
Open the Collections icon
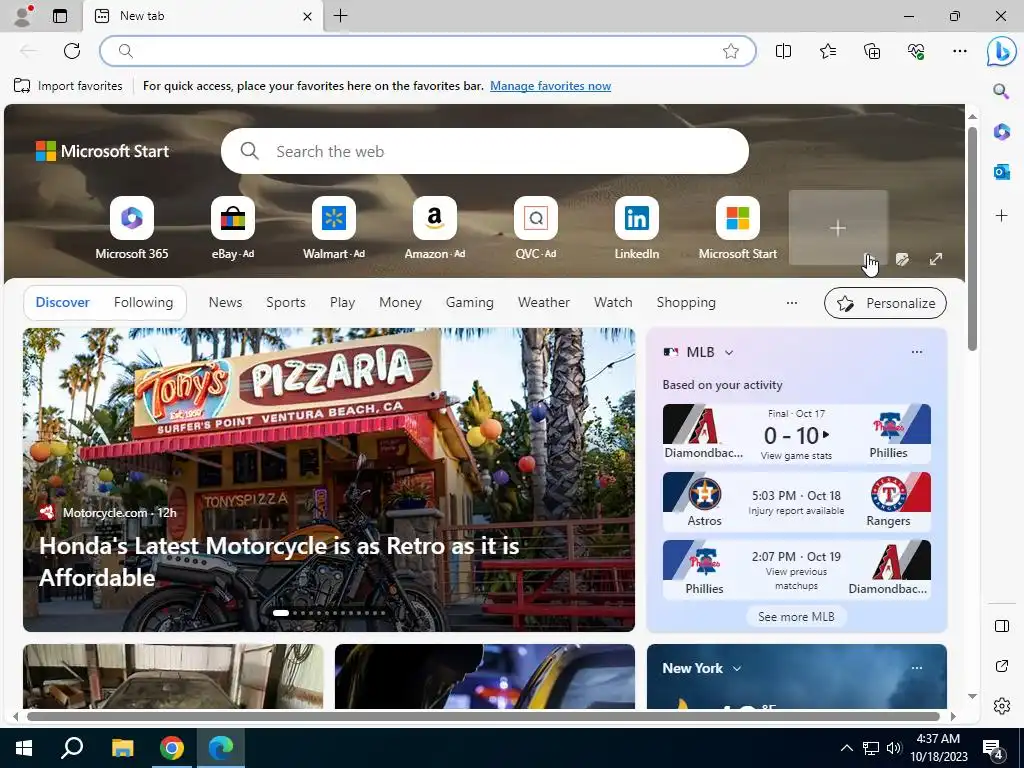pos(872,51)
